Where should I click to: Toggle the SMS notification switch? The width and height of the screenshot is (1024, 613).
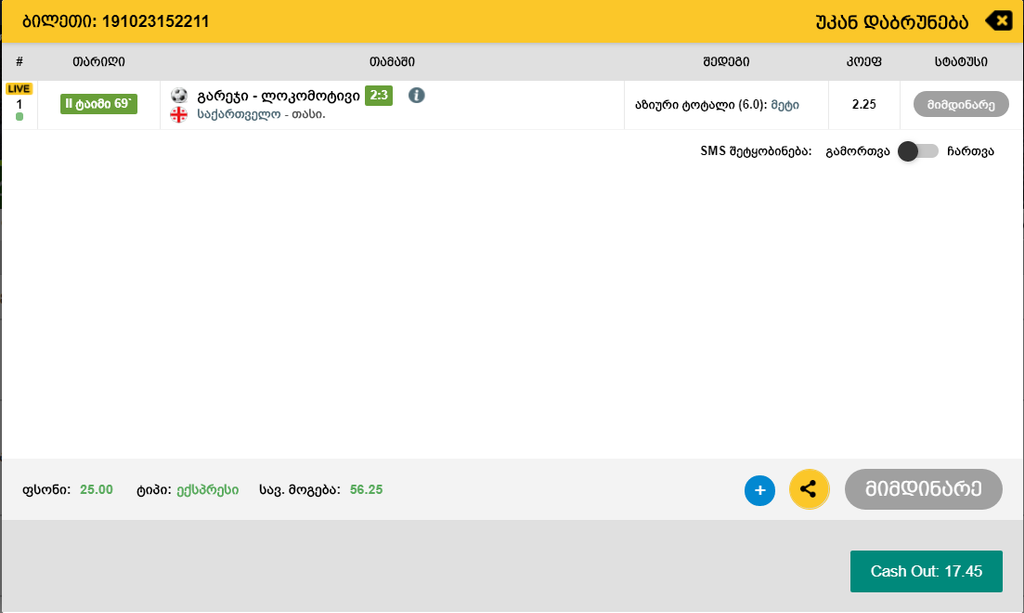[x=918, y=151]
